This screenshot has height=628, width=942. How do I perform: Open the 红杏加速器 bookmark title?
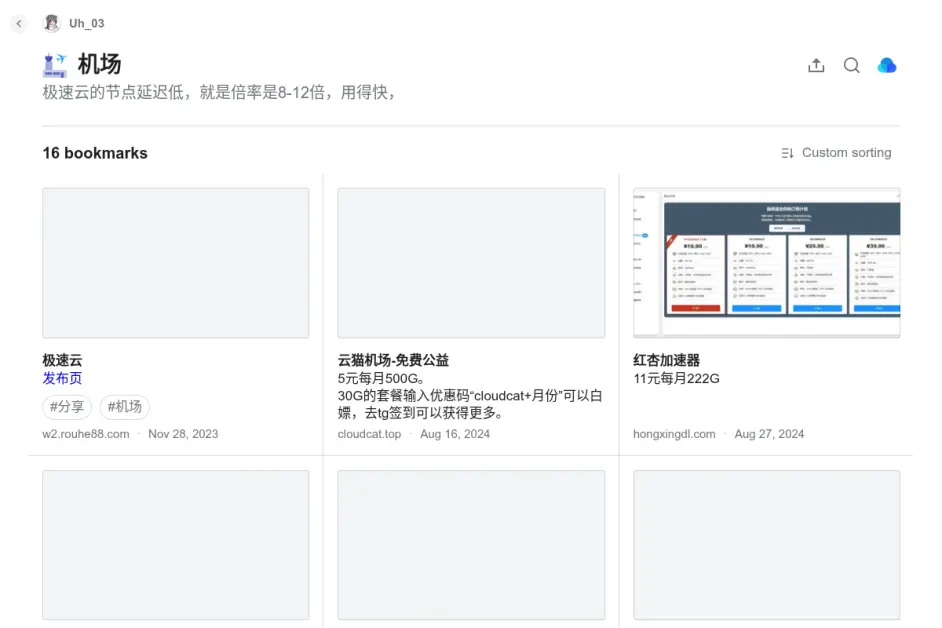[x=666, y=360]
